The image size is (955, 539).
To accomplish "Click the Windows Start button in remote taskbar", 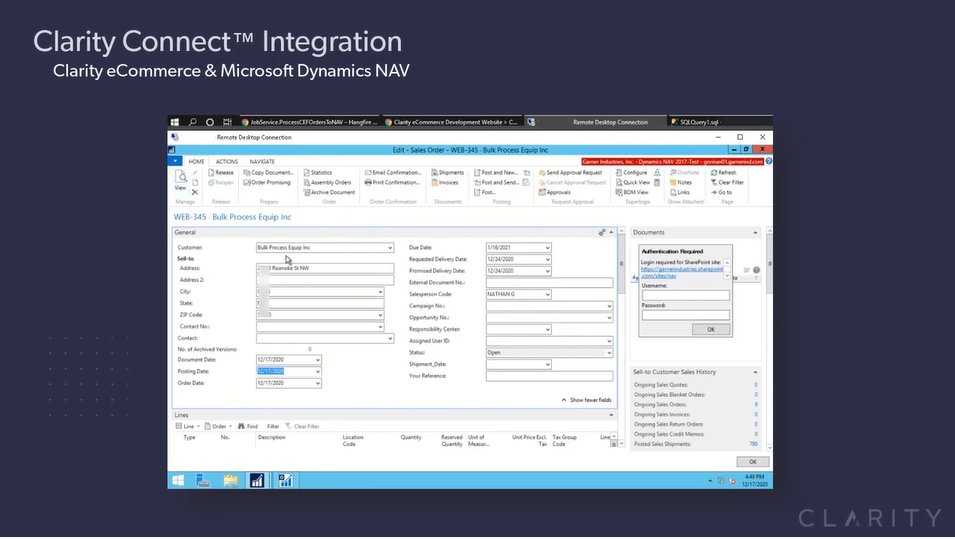I will 178,481.
